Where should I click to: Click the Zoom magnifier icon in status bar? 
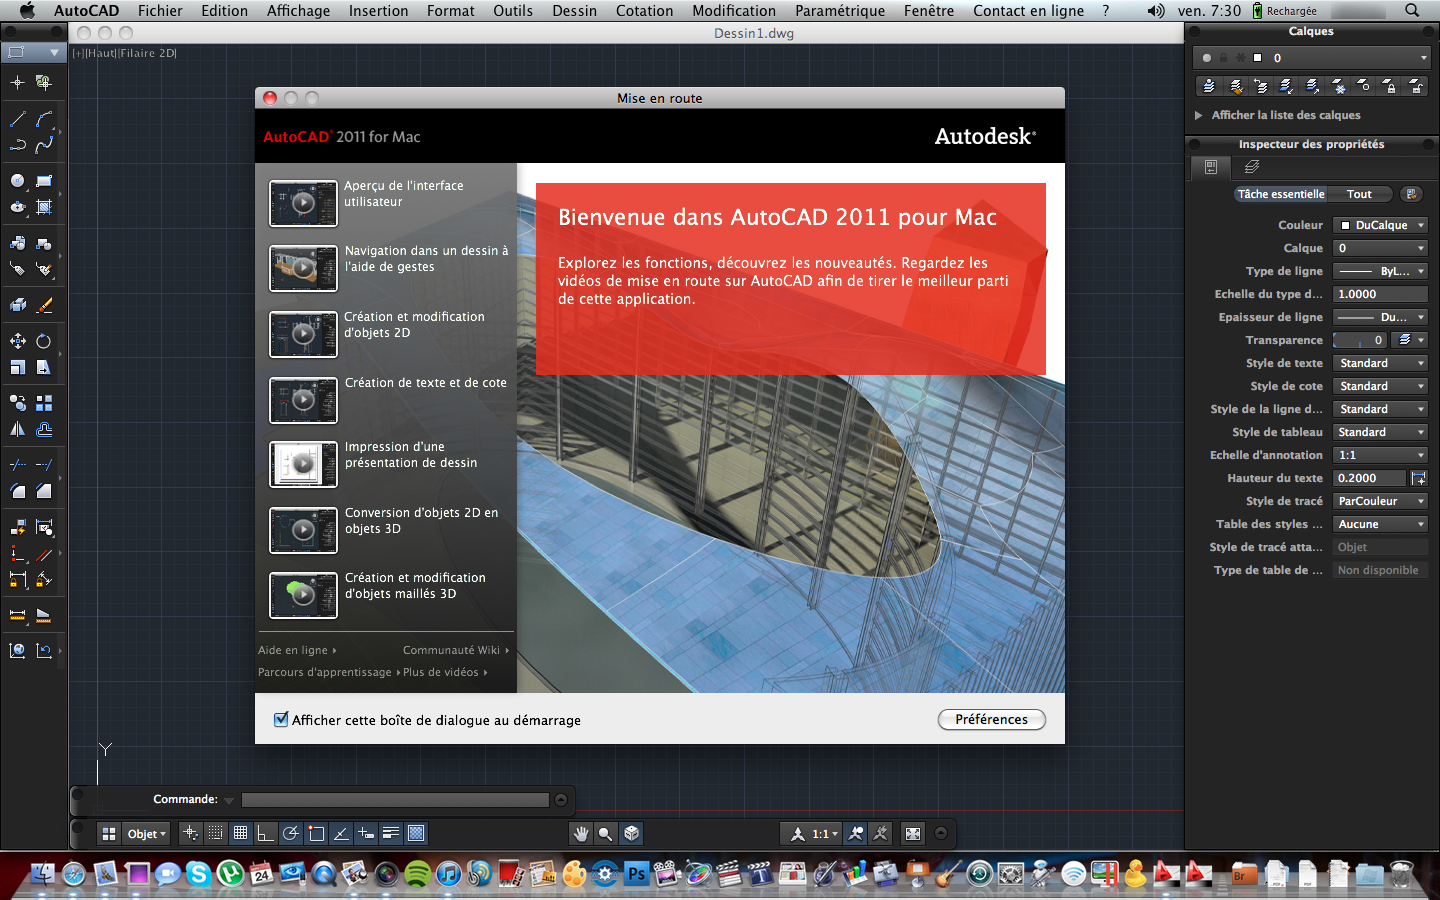click(605, 833)
